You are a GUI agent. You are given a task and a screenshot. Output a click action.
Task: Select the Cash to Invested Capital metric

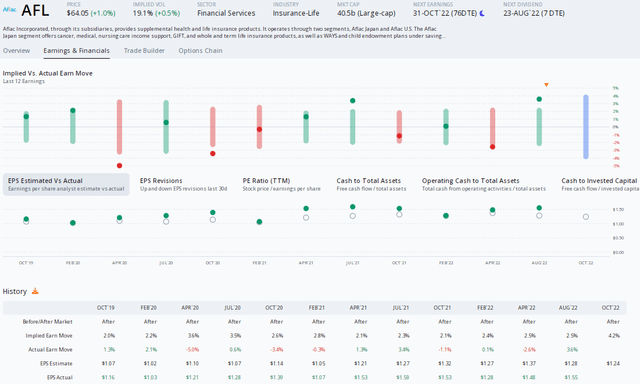tap(600, 184)
